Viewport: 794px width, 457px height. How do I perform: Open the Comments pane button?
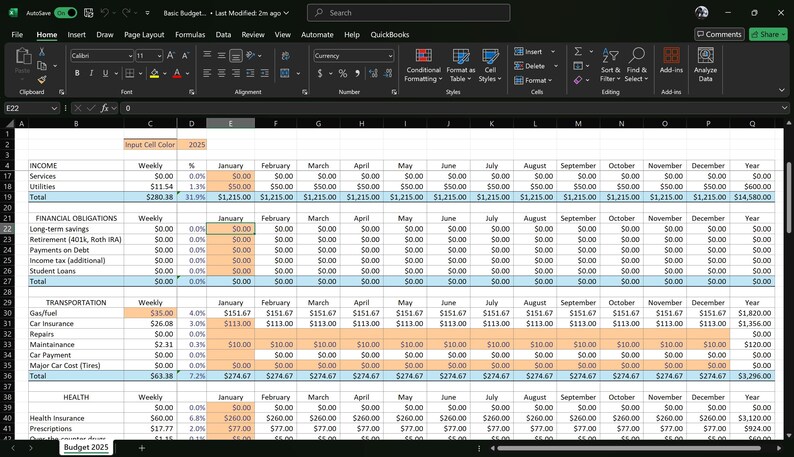click(719, 34)
